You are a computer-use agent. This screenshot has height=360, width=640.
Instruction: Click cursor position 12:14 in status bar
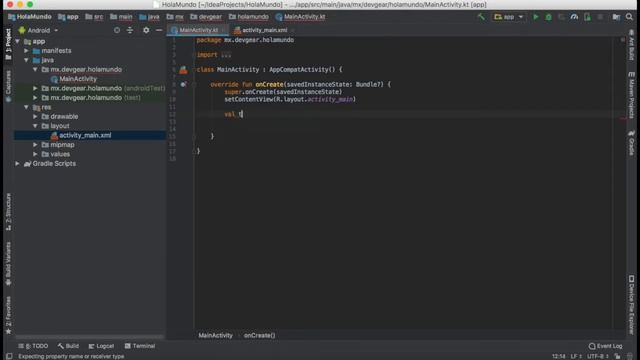click(559, 356)
